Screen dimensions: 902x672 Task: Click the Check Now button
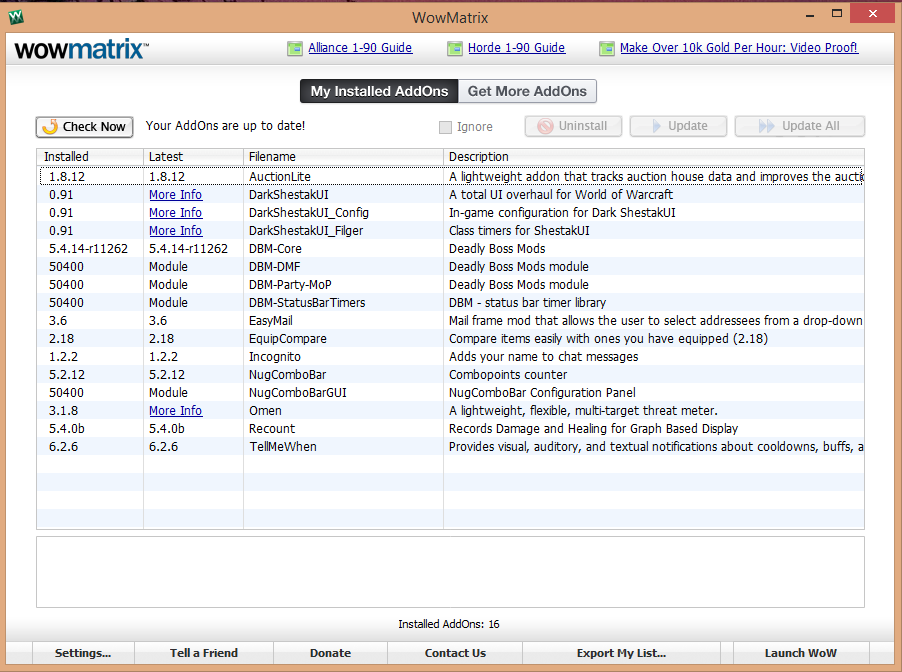85,127
